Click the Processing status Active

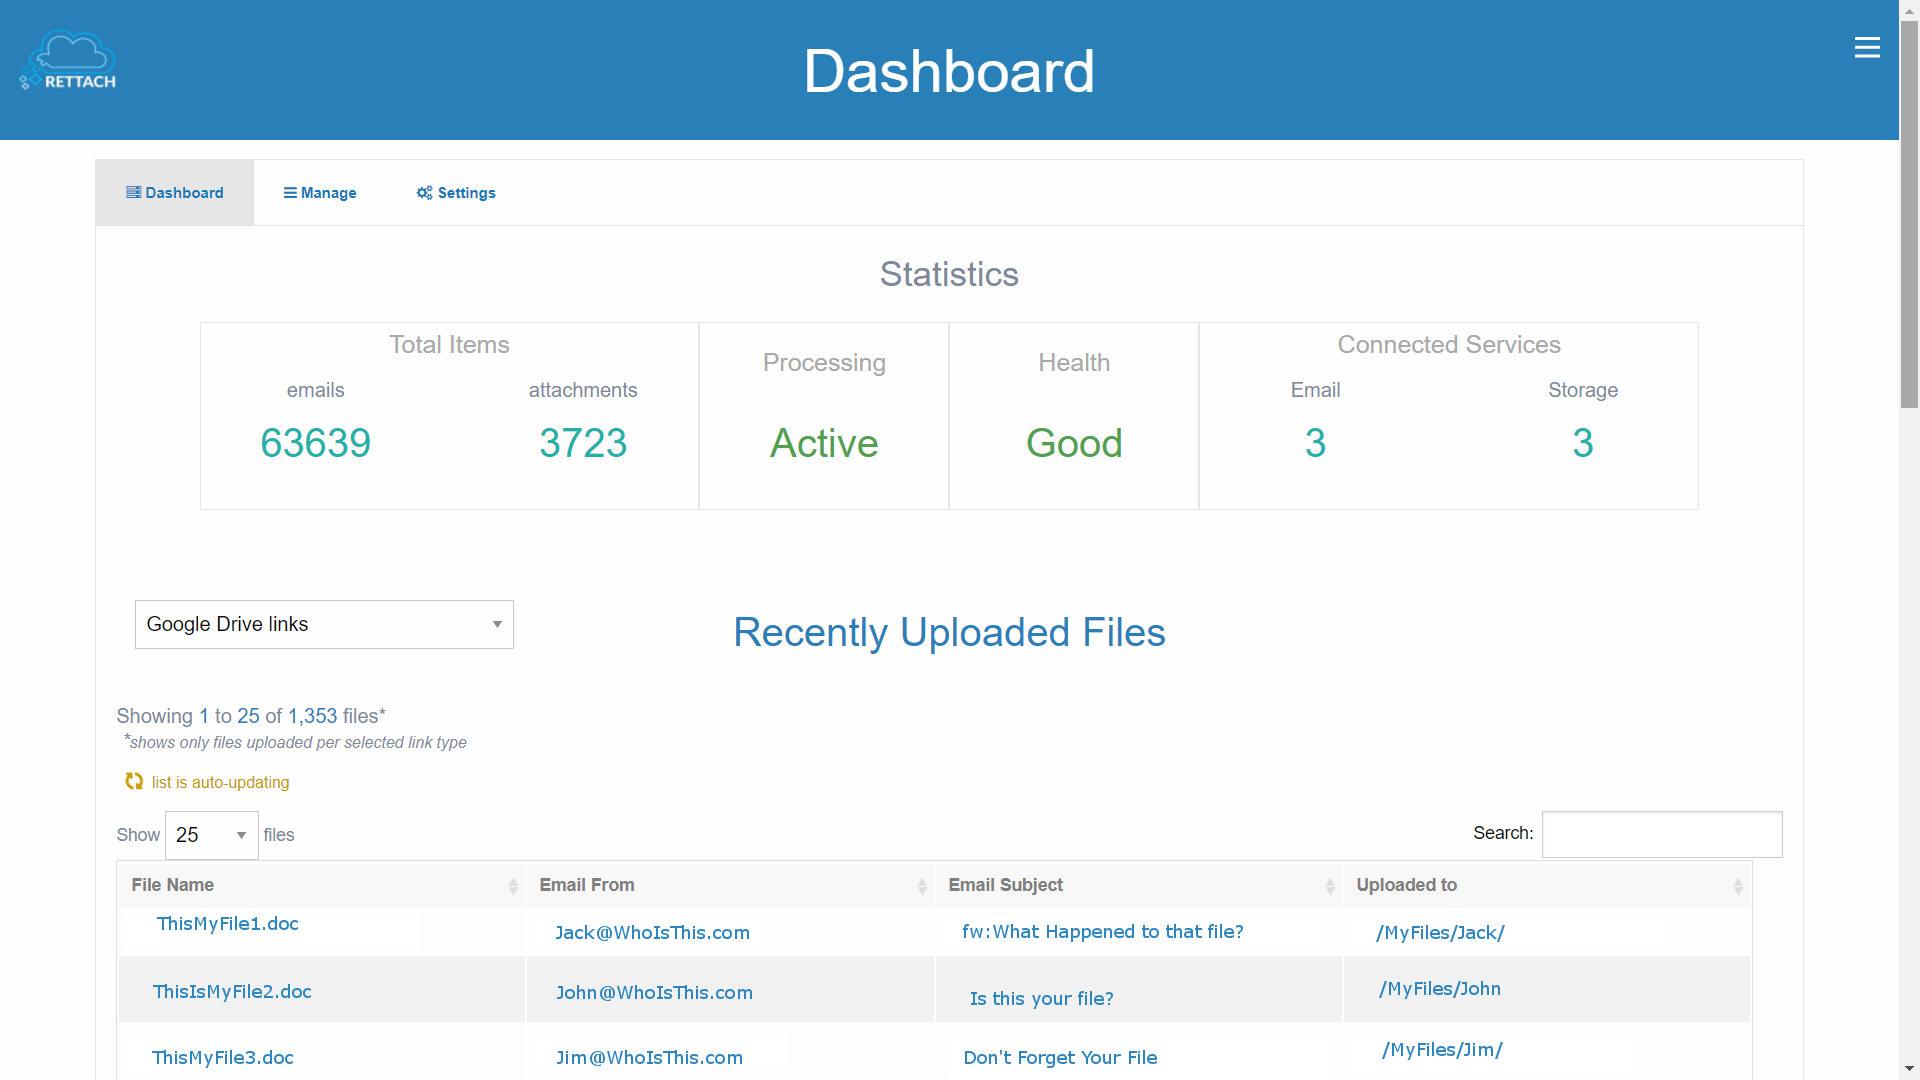(824, 443)
